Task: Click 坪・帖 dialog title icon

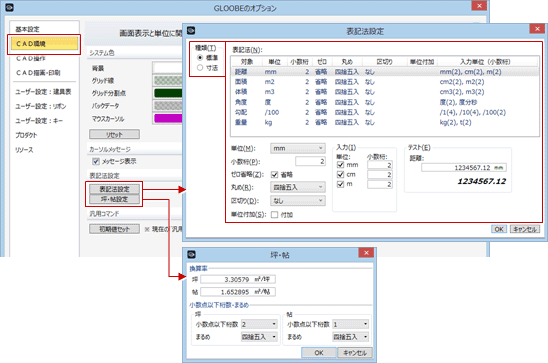Action: click(191, 254)
